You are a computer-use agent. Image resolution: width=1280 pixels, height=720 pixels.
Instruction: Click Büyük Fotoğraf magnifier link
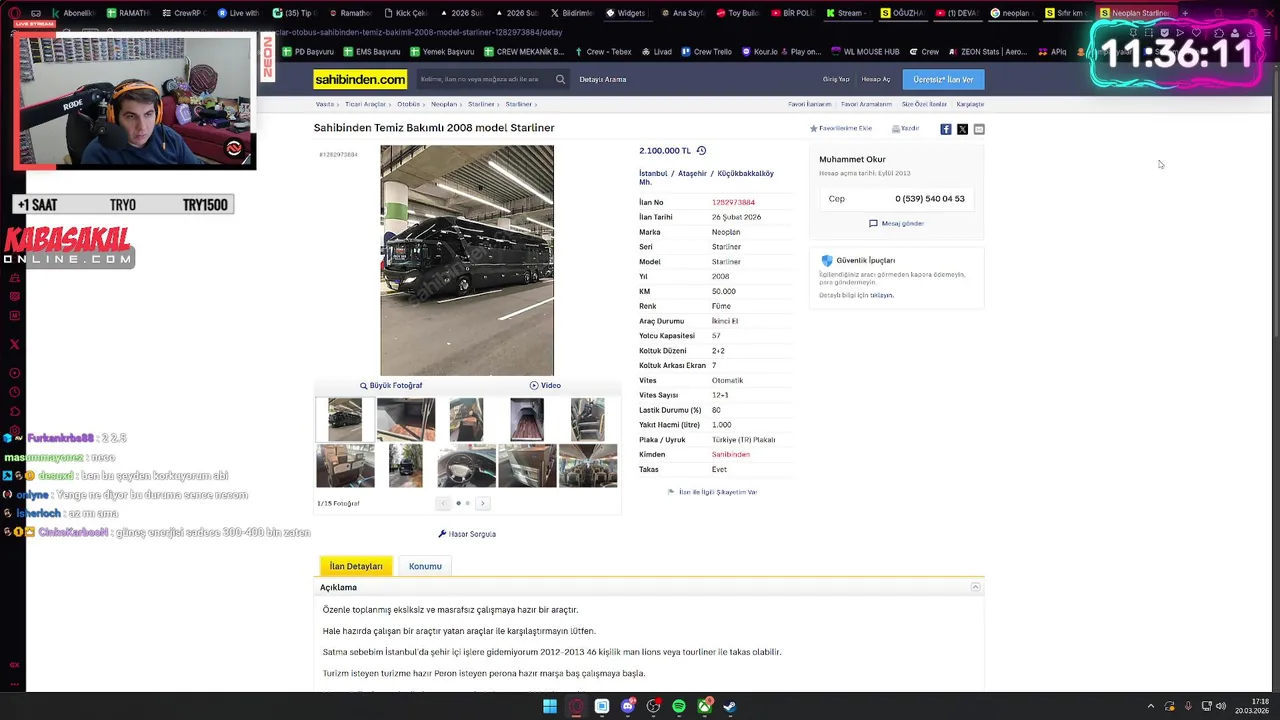tap(391, 385)
